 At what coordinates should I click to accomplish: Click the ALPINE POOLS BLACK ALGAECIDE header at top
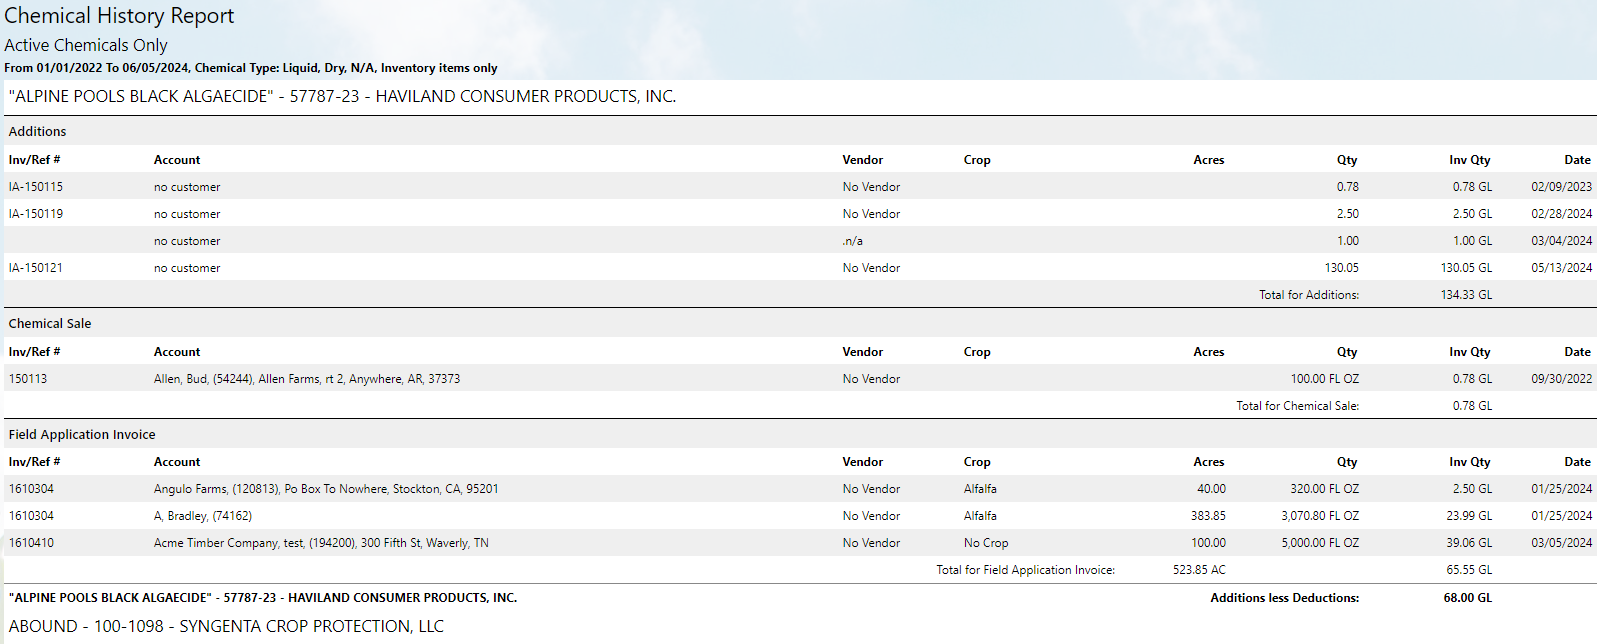343,96
